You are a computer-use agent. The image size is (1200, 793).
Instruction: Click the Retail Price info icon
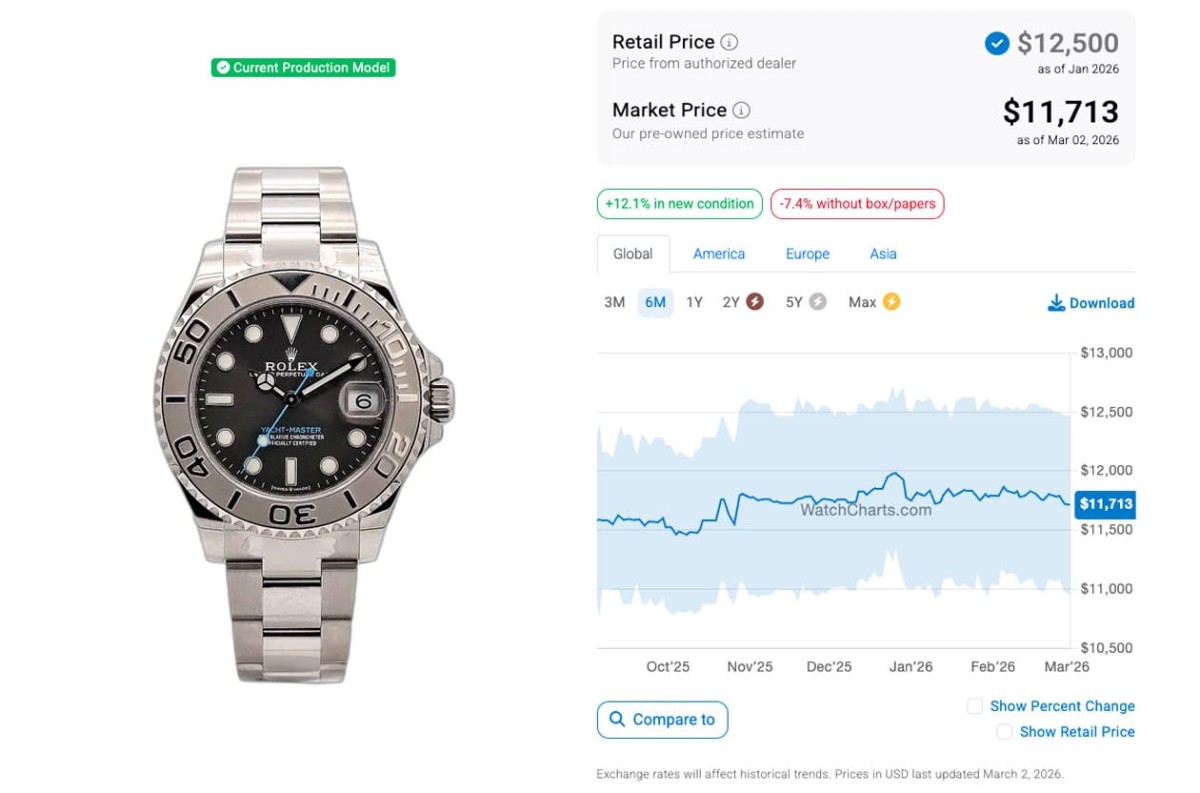(x=730, y=42)
